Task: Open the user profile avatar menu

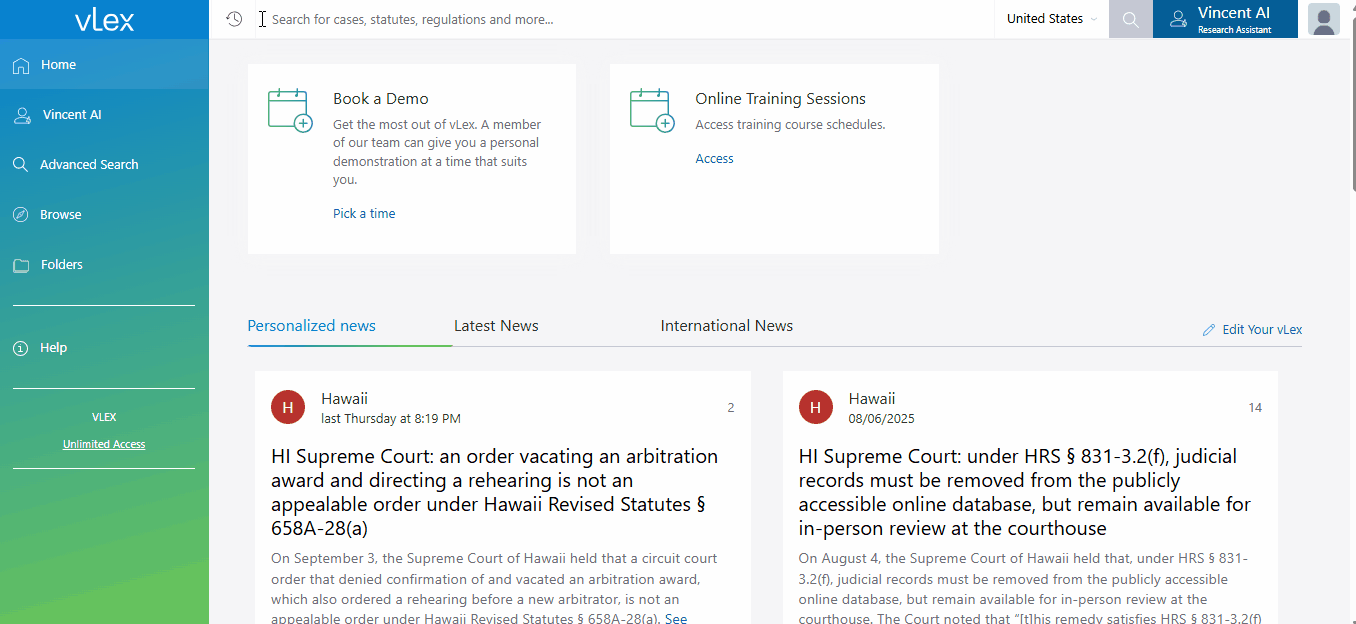Action: click(x=1323, y=19)
